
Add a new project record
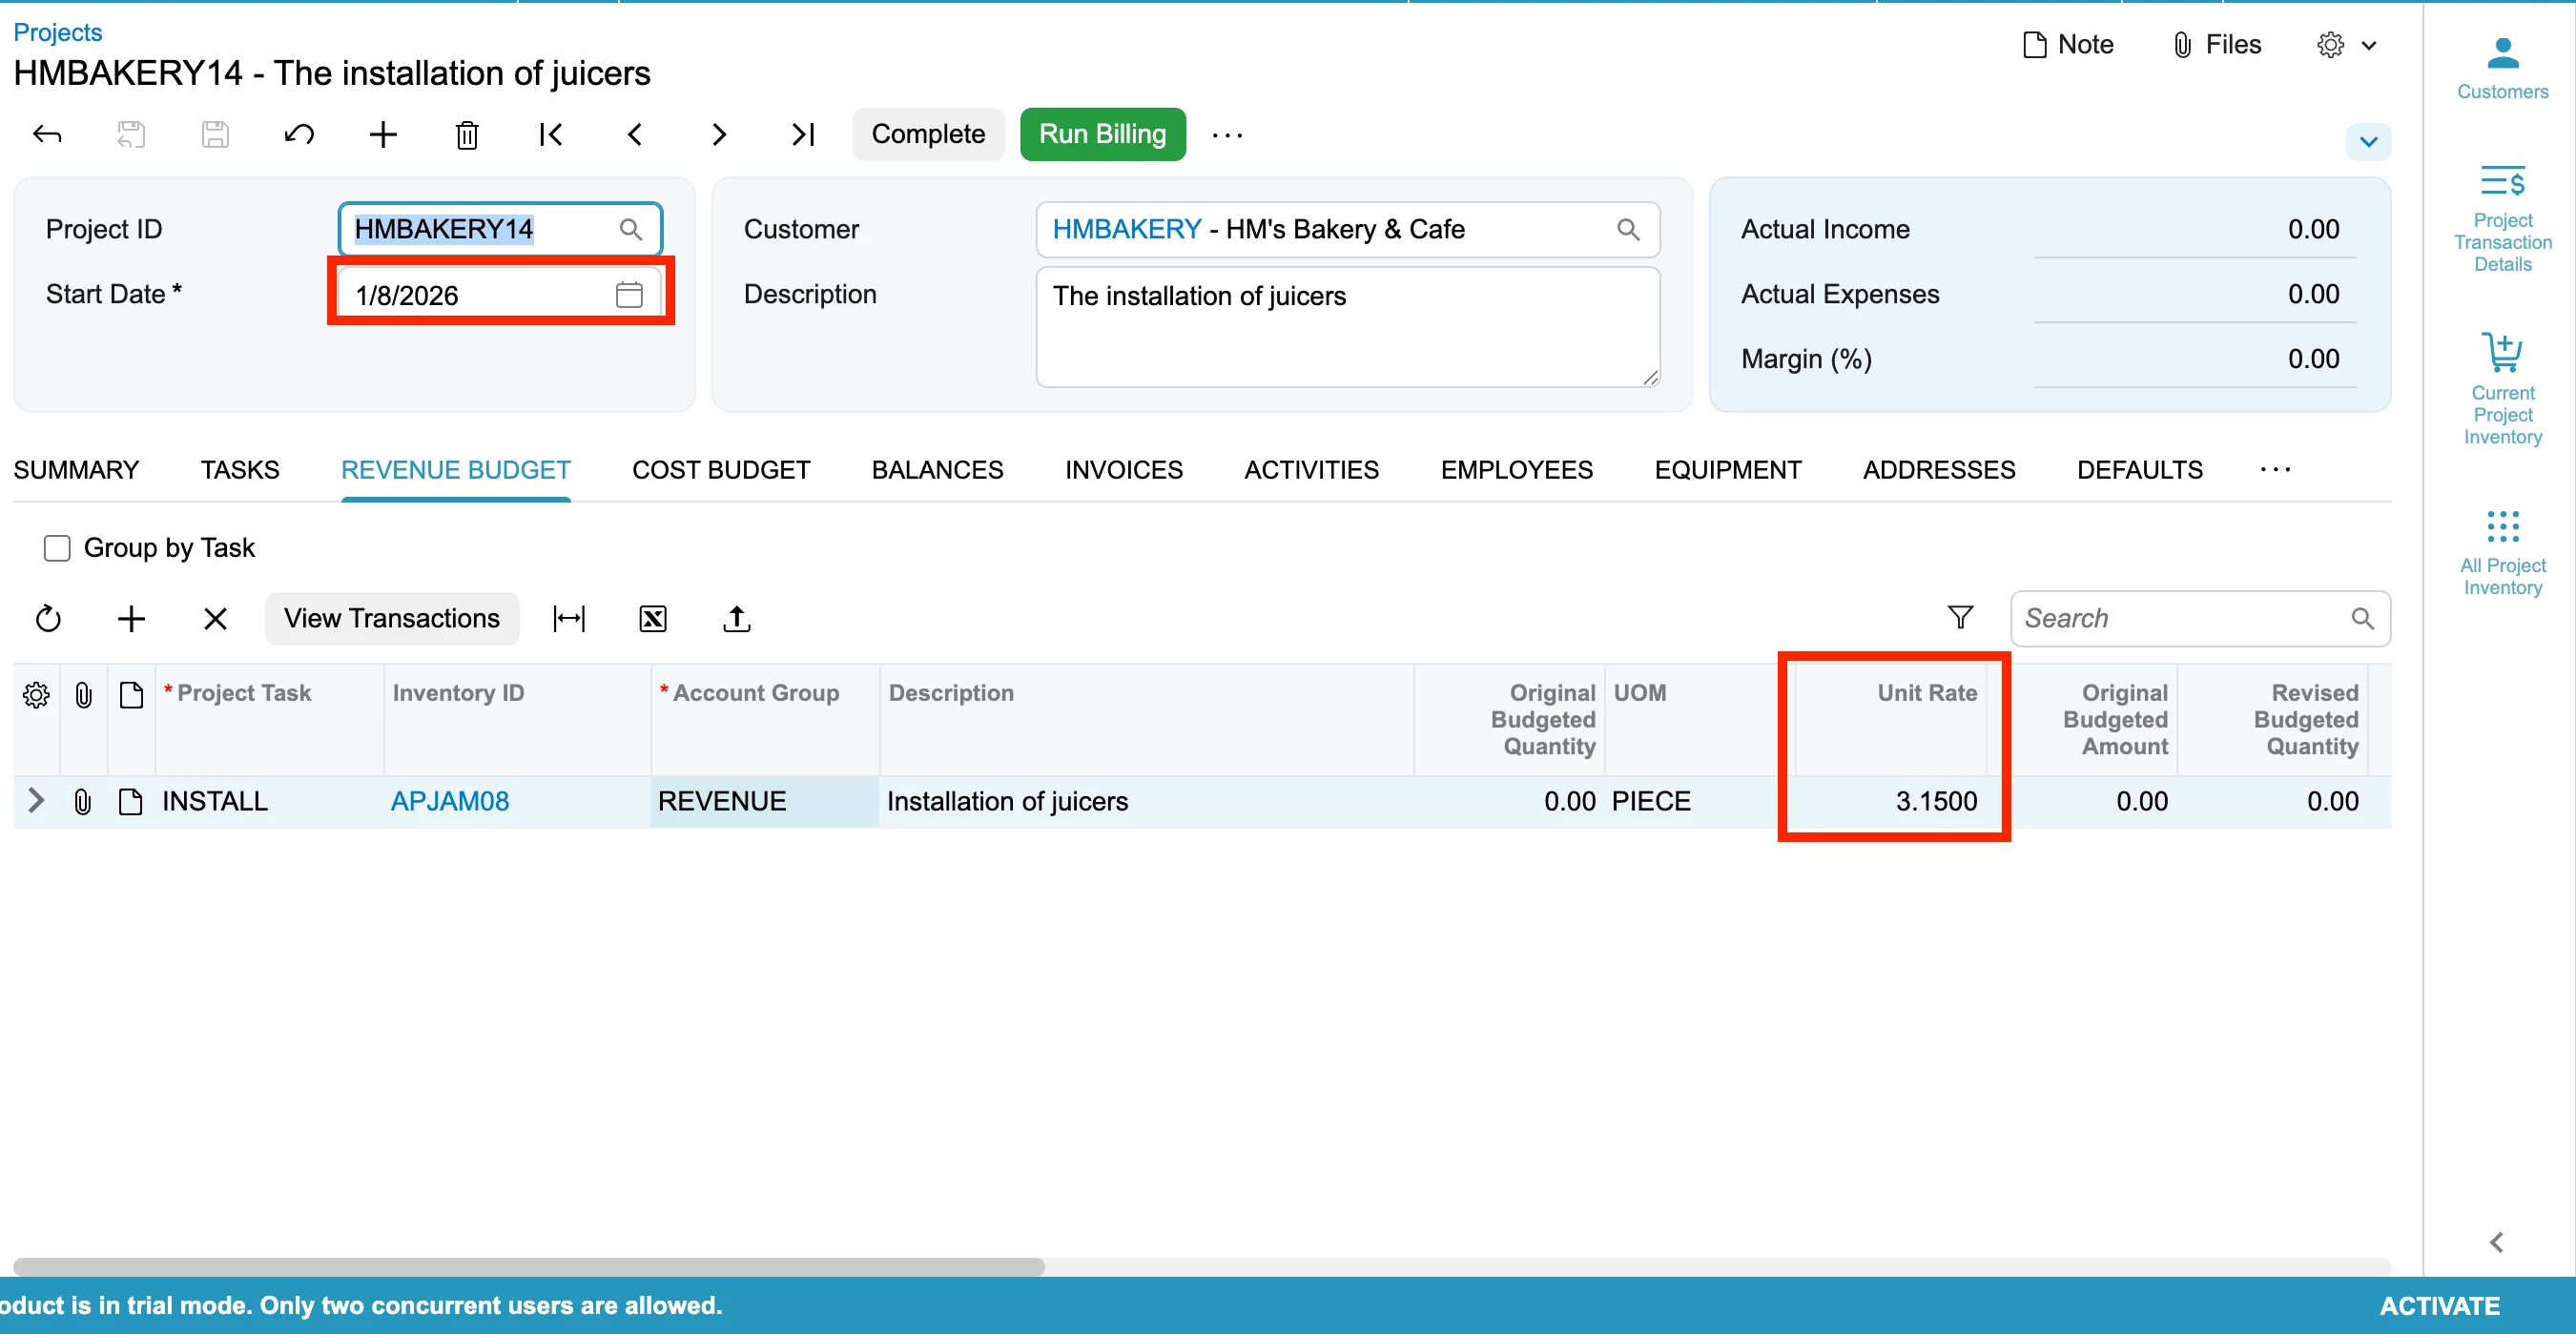click(x=383, y=134)
